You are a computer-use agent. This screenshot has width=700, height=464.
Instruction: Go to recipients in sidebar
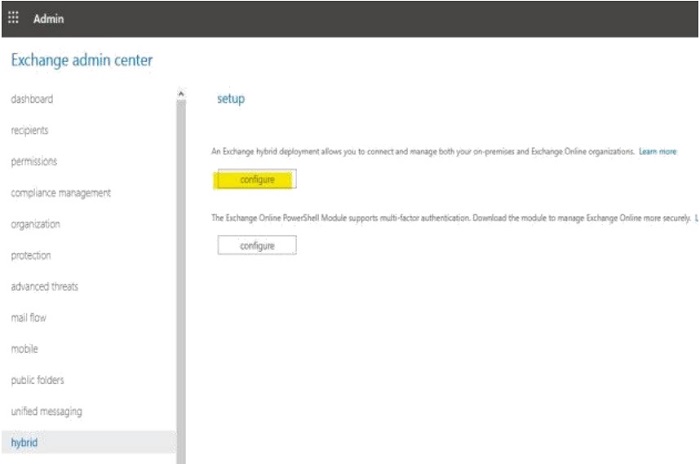coord(29,130)
